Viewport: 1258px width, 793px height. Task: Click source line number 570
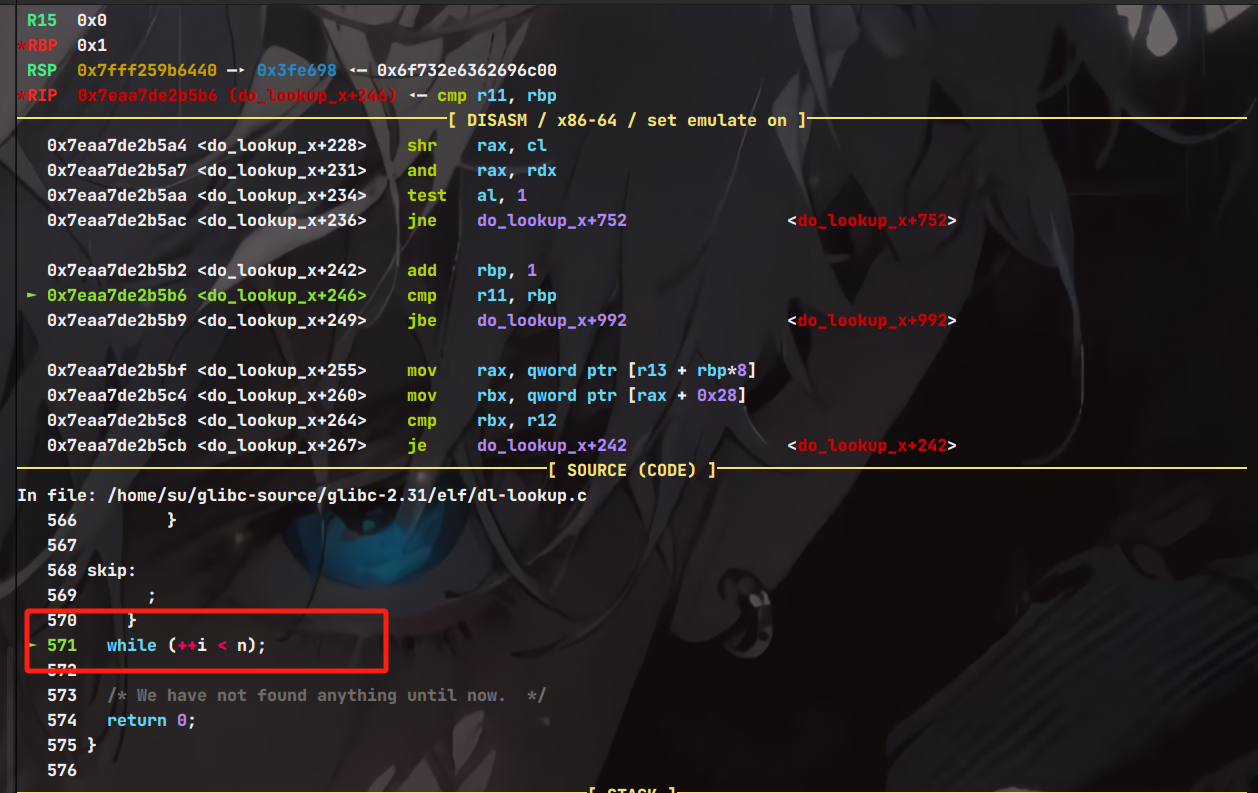pos(62,620)
